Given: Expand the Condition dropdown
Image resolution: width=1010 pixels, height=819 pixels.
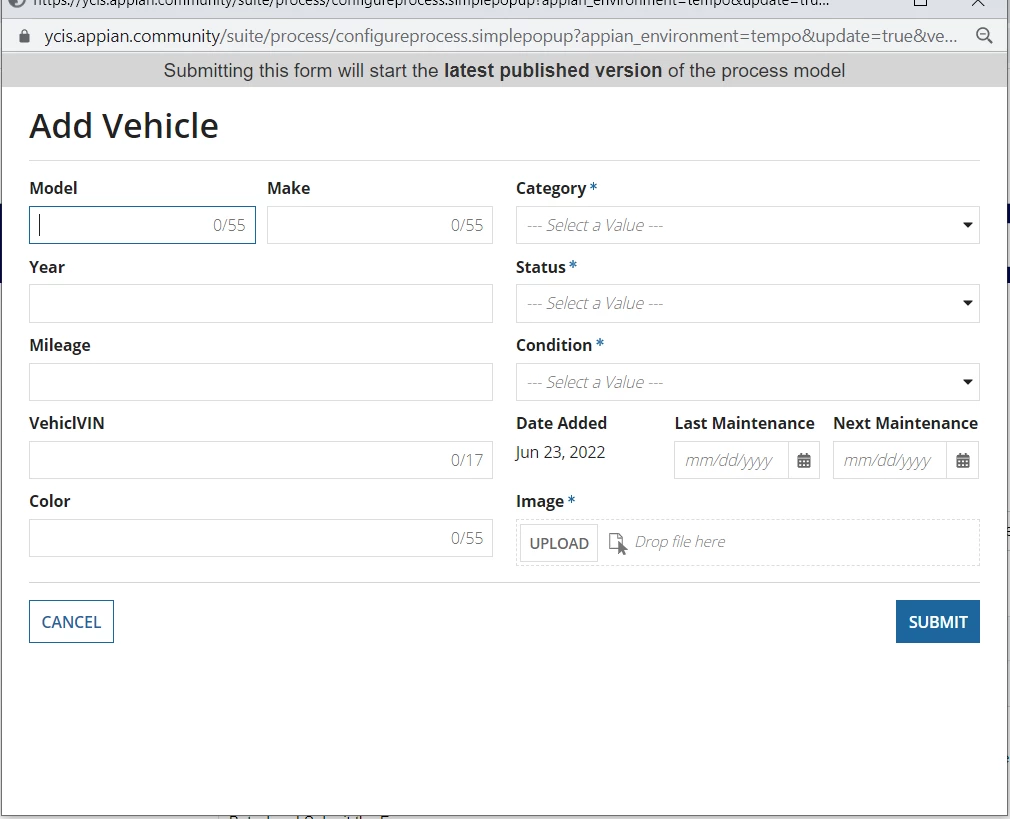Looking at the screenshot, I should point(747,382).
